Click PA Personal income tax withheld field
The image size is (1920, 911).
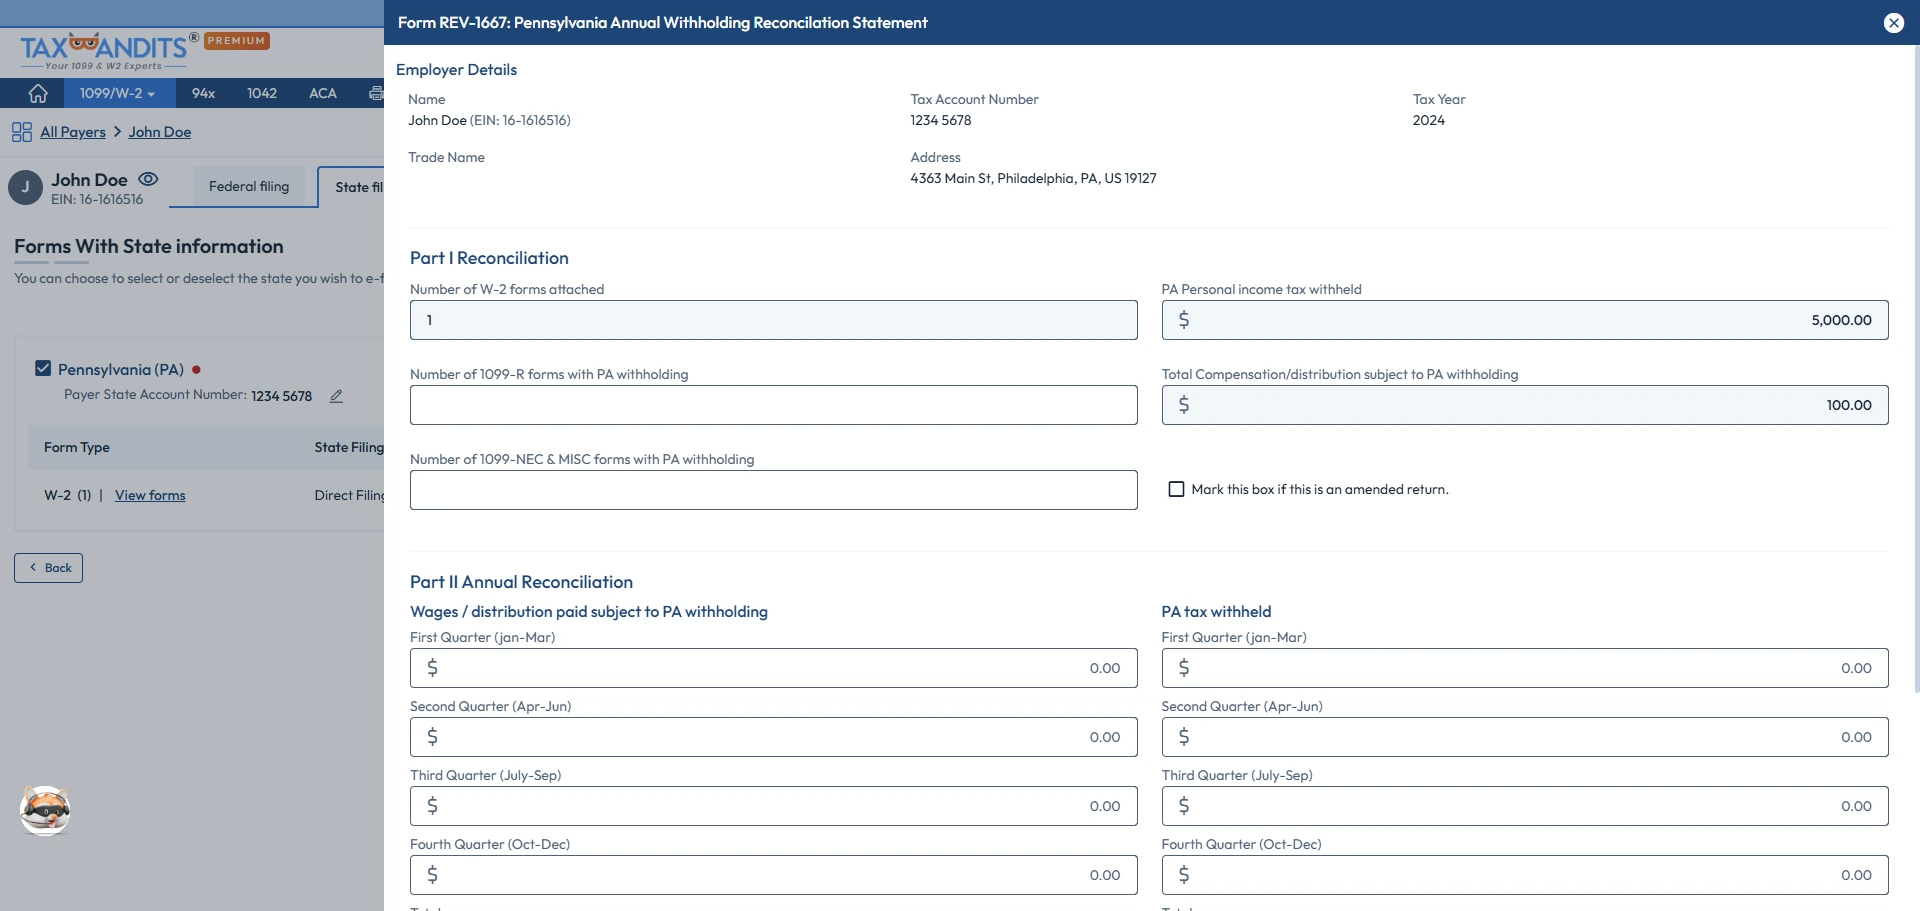point(1525,320)
